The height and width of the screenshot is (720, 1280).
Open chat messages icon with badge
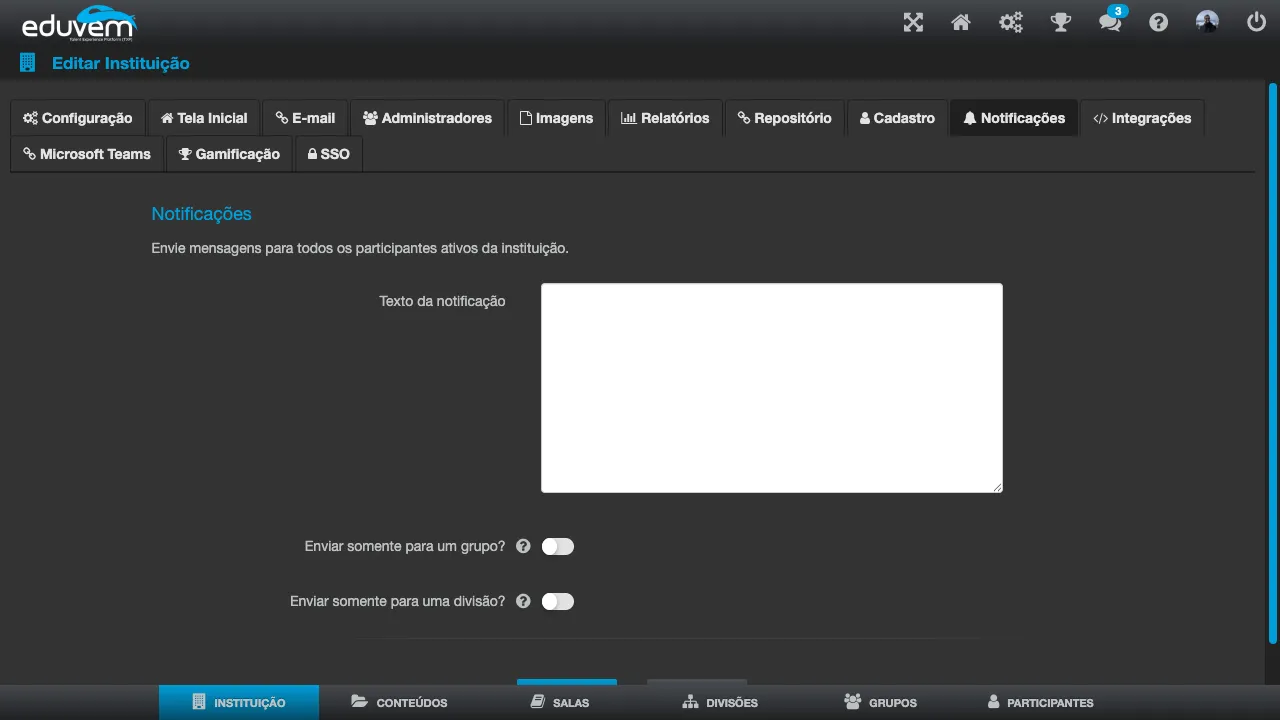point(1110,21)
